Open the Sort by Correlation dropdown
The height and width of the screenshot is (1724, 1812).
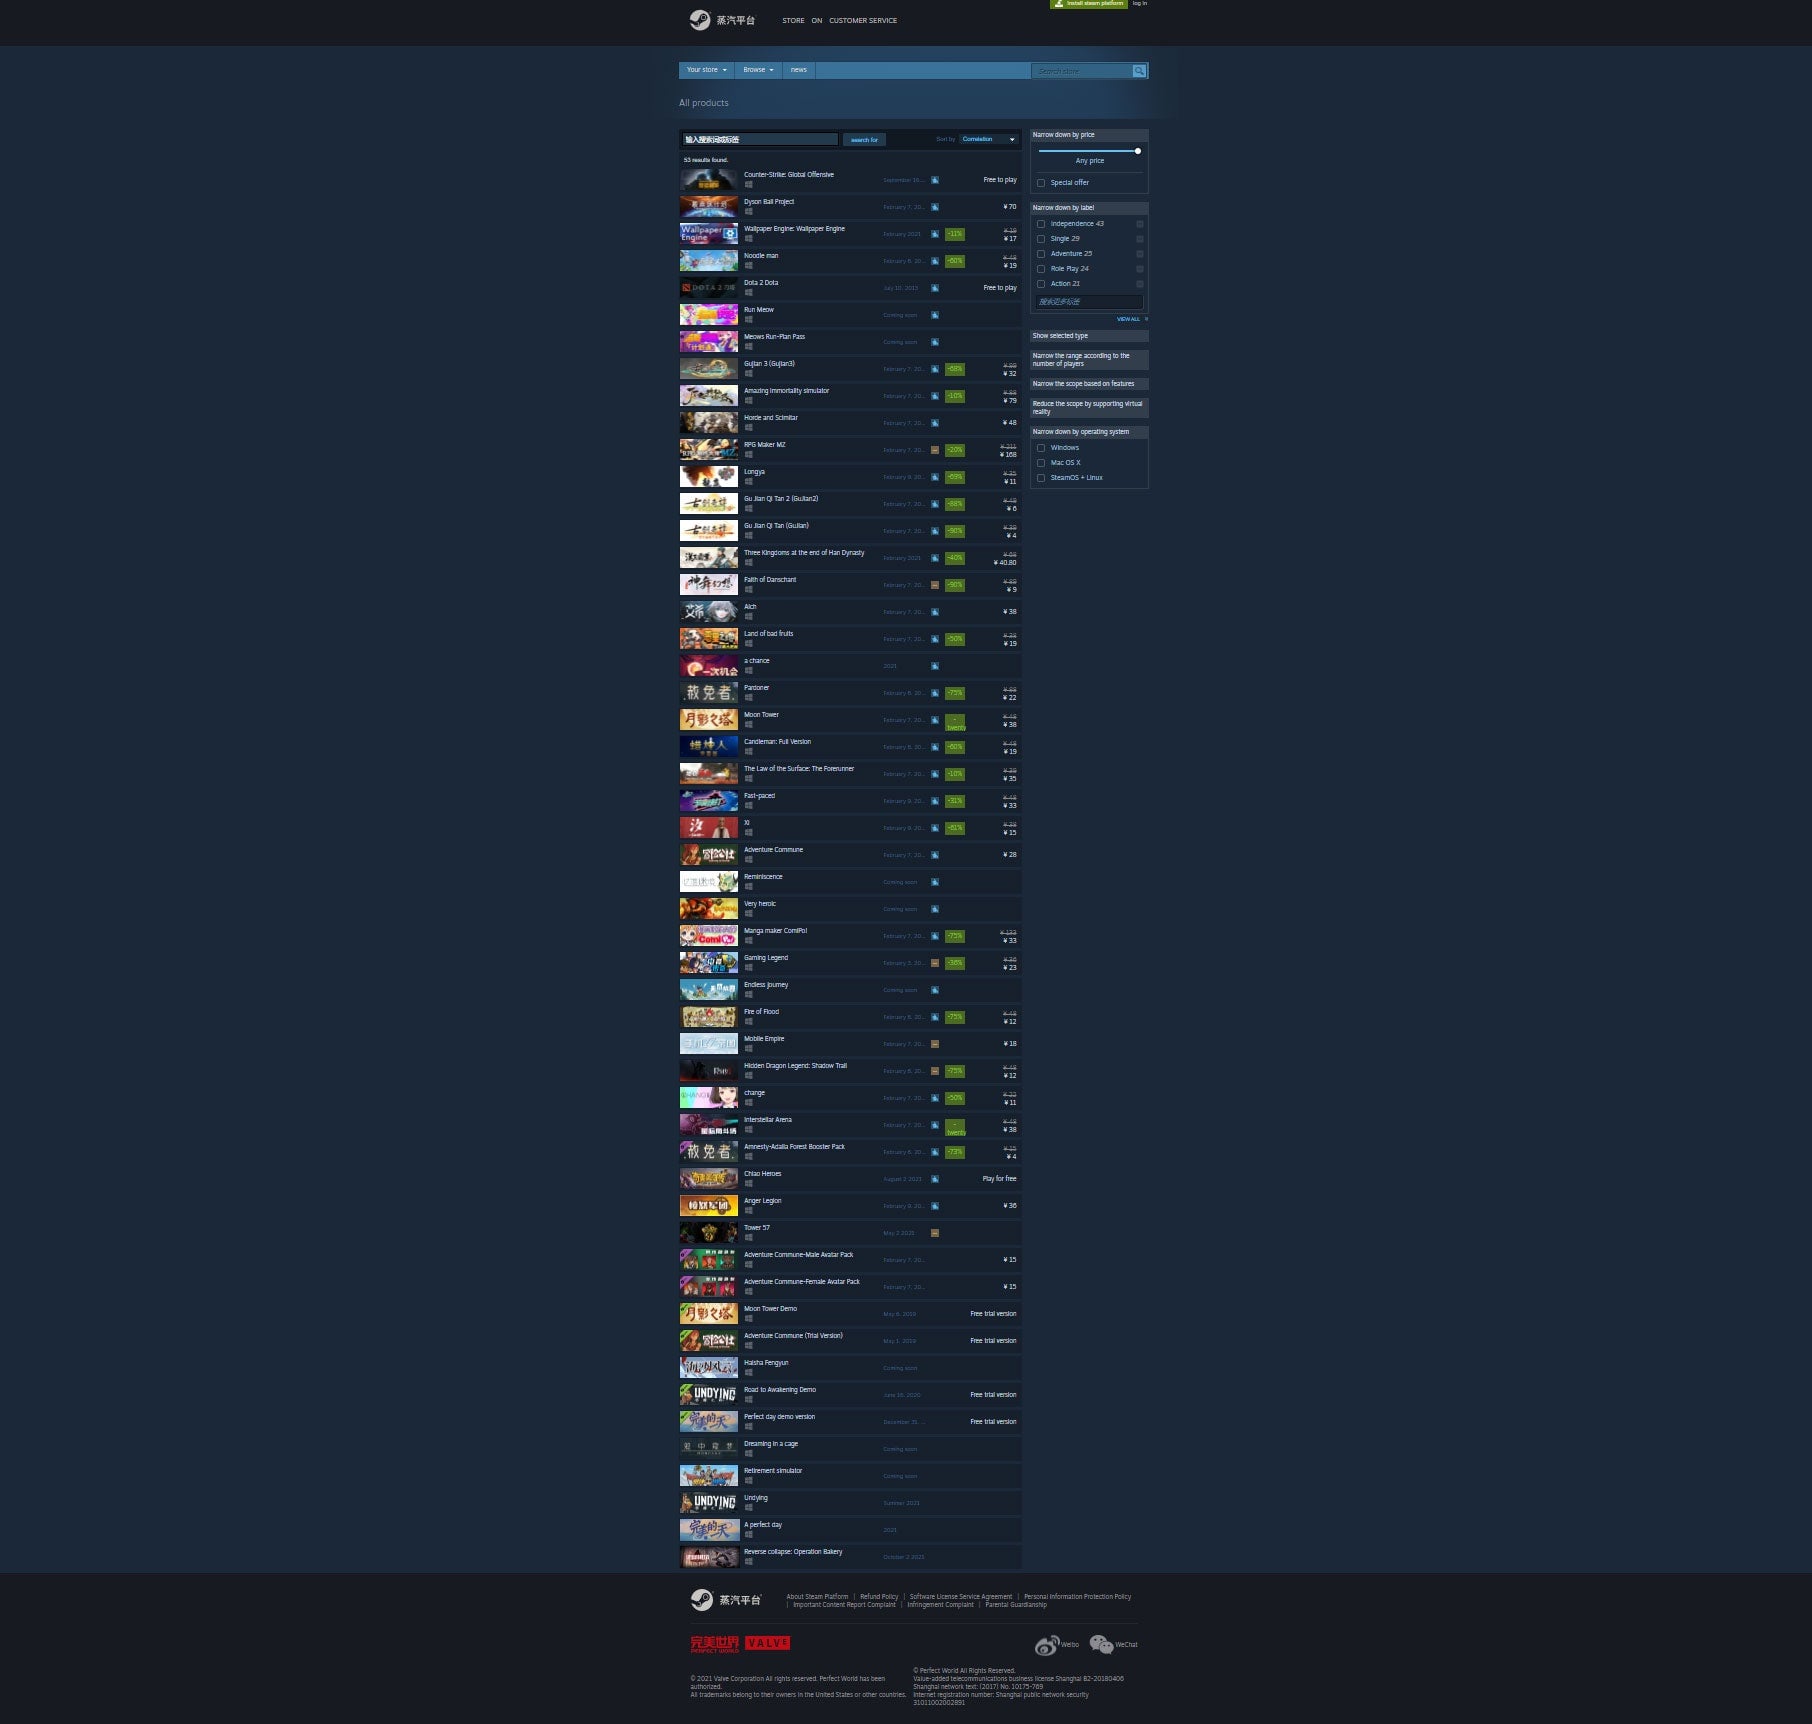point(988,140)
